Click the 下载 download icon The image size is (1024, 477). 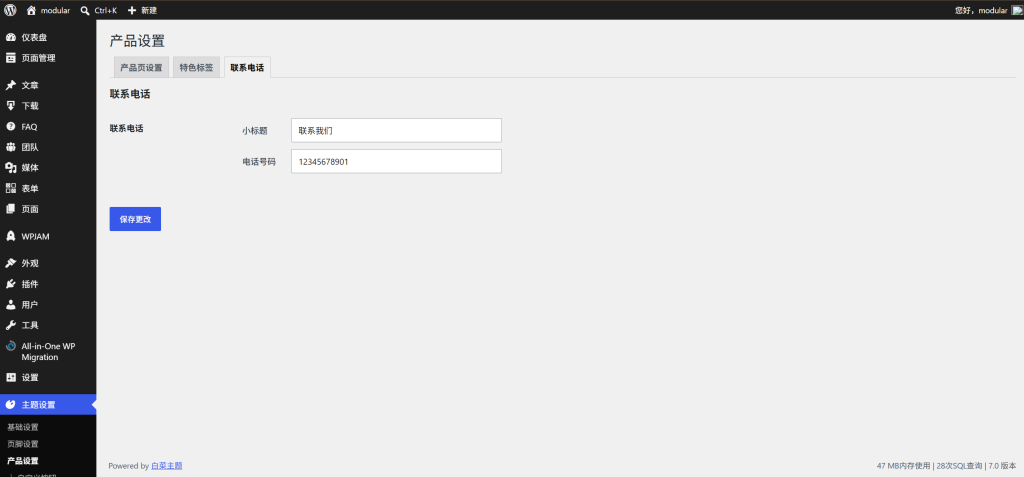(x=10, y=106)
